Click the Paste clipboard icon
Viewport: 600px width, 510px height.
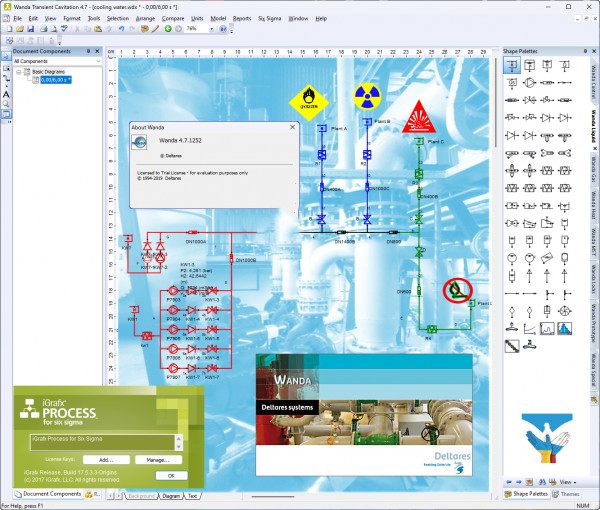click(x=98, y=29)
